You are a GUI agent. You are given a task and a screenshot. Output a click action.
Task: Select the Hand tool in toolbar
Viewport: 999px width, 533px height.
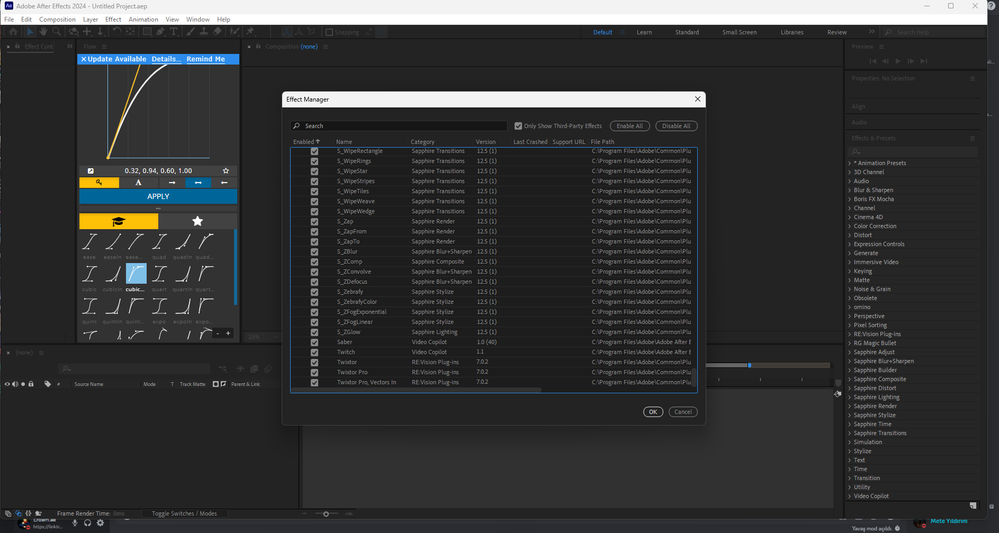click(x=43, y=32)
